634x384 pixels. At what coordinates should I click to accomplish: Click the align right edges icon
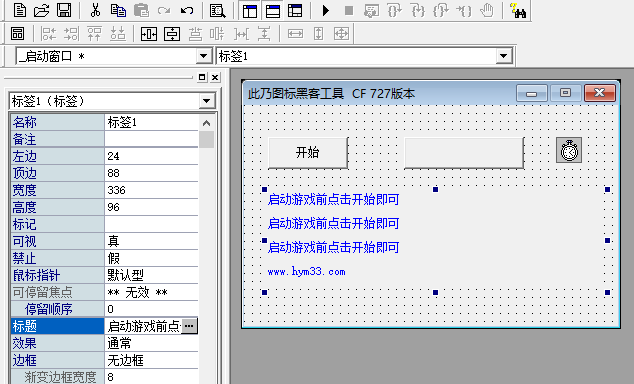pyautogui.click(x=72, y=34)
